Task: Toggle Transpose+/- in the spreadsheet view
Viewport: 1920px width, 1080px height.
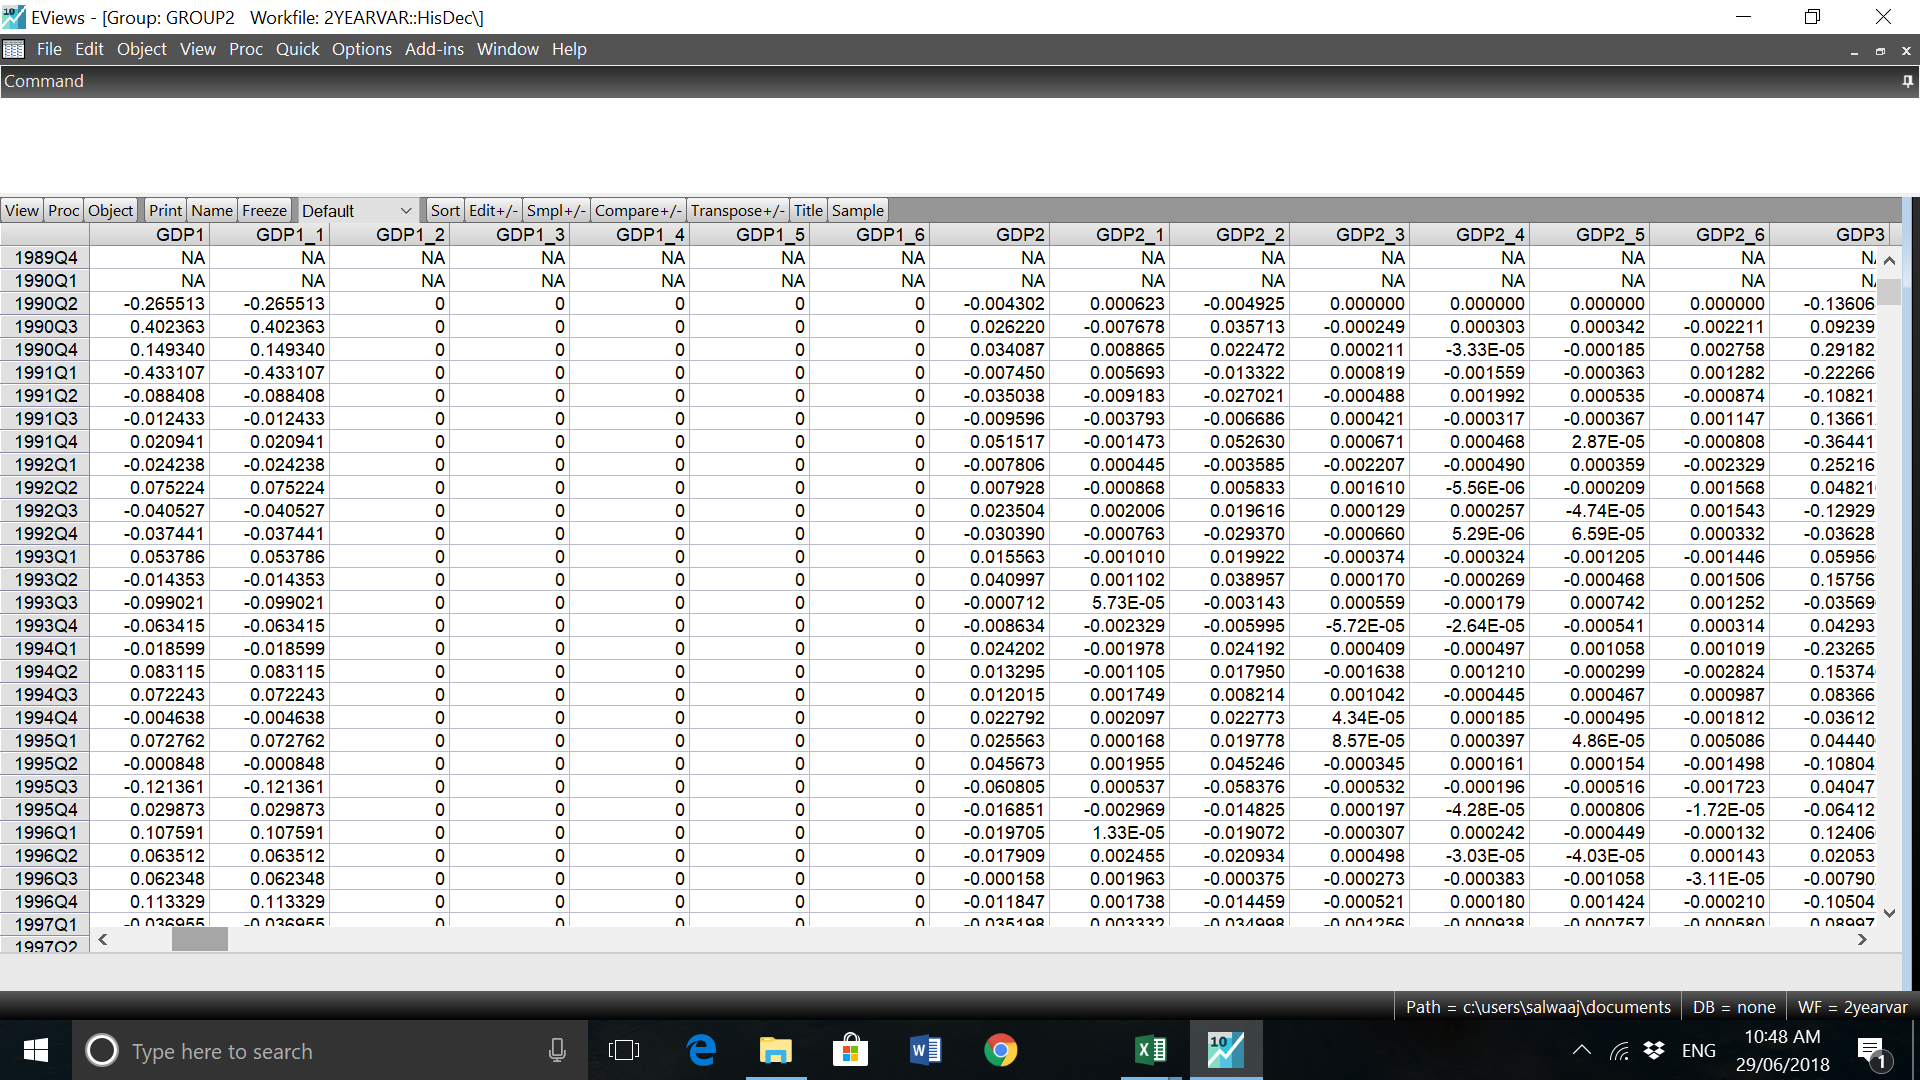Action: [x=738, y=210]
